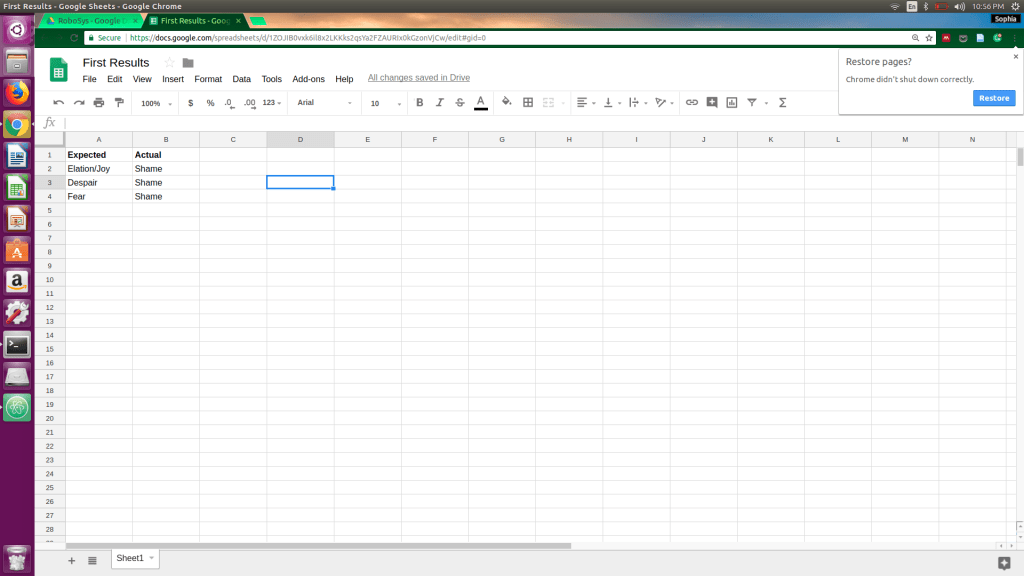This screenshot has height=576, width=1024.
Task: Open the Format menu
Action: click(x=208, y=79)
